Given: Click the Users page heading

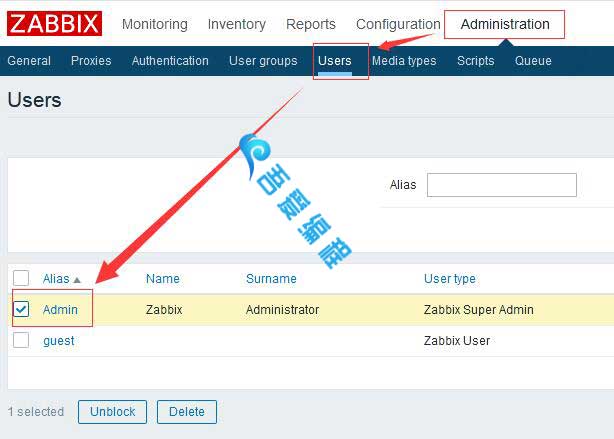Looking at the screenshot, I should tap(34, 100).
